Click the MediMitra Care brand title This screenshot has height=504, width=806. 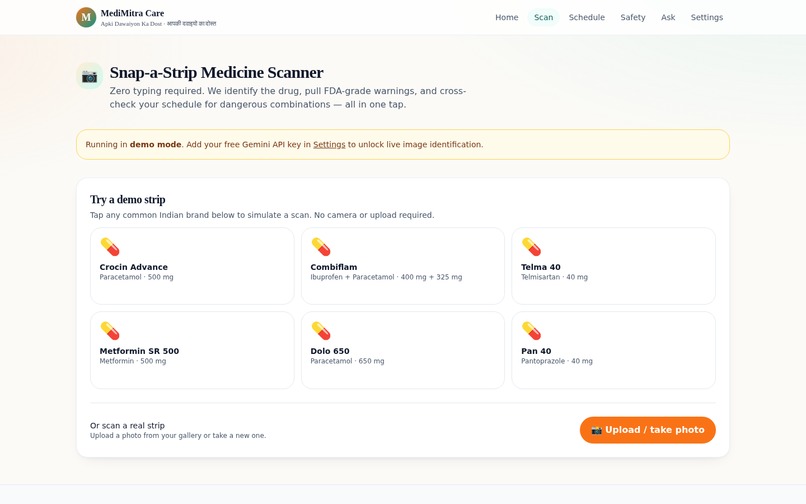[x=132, y=13]
